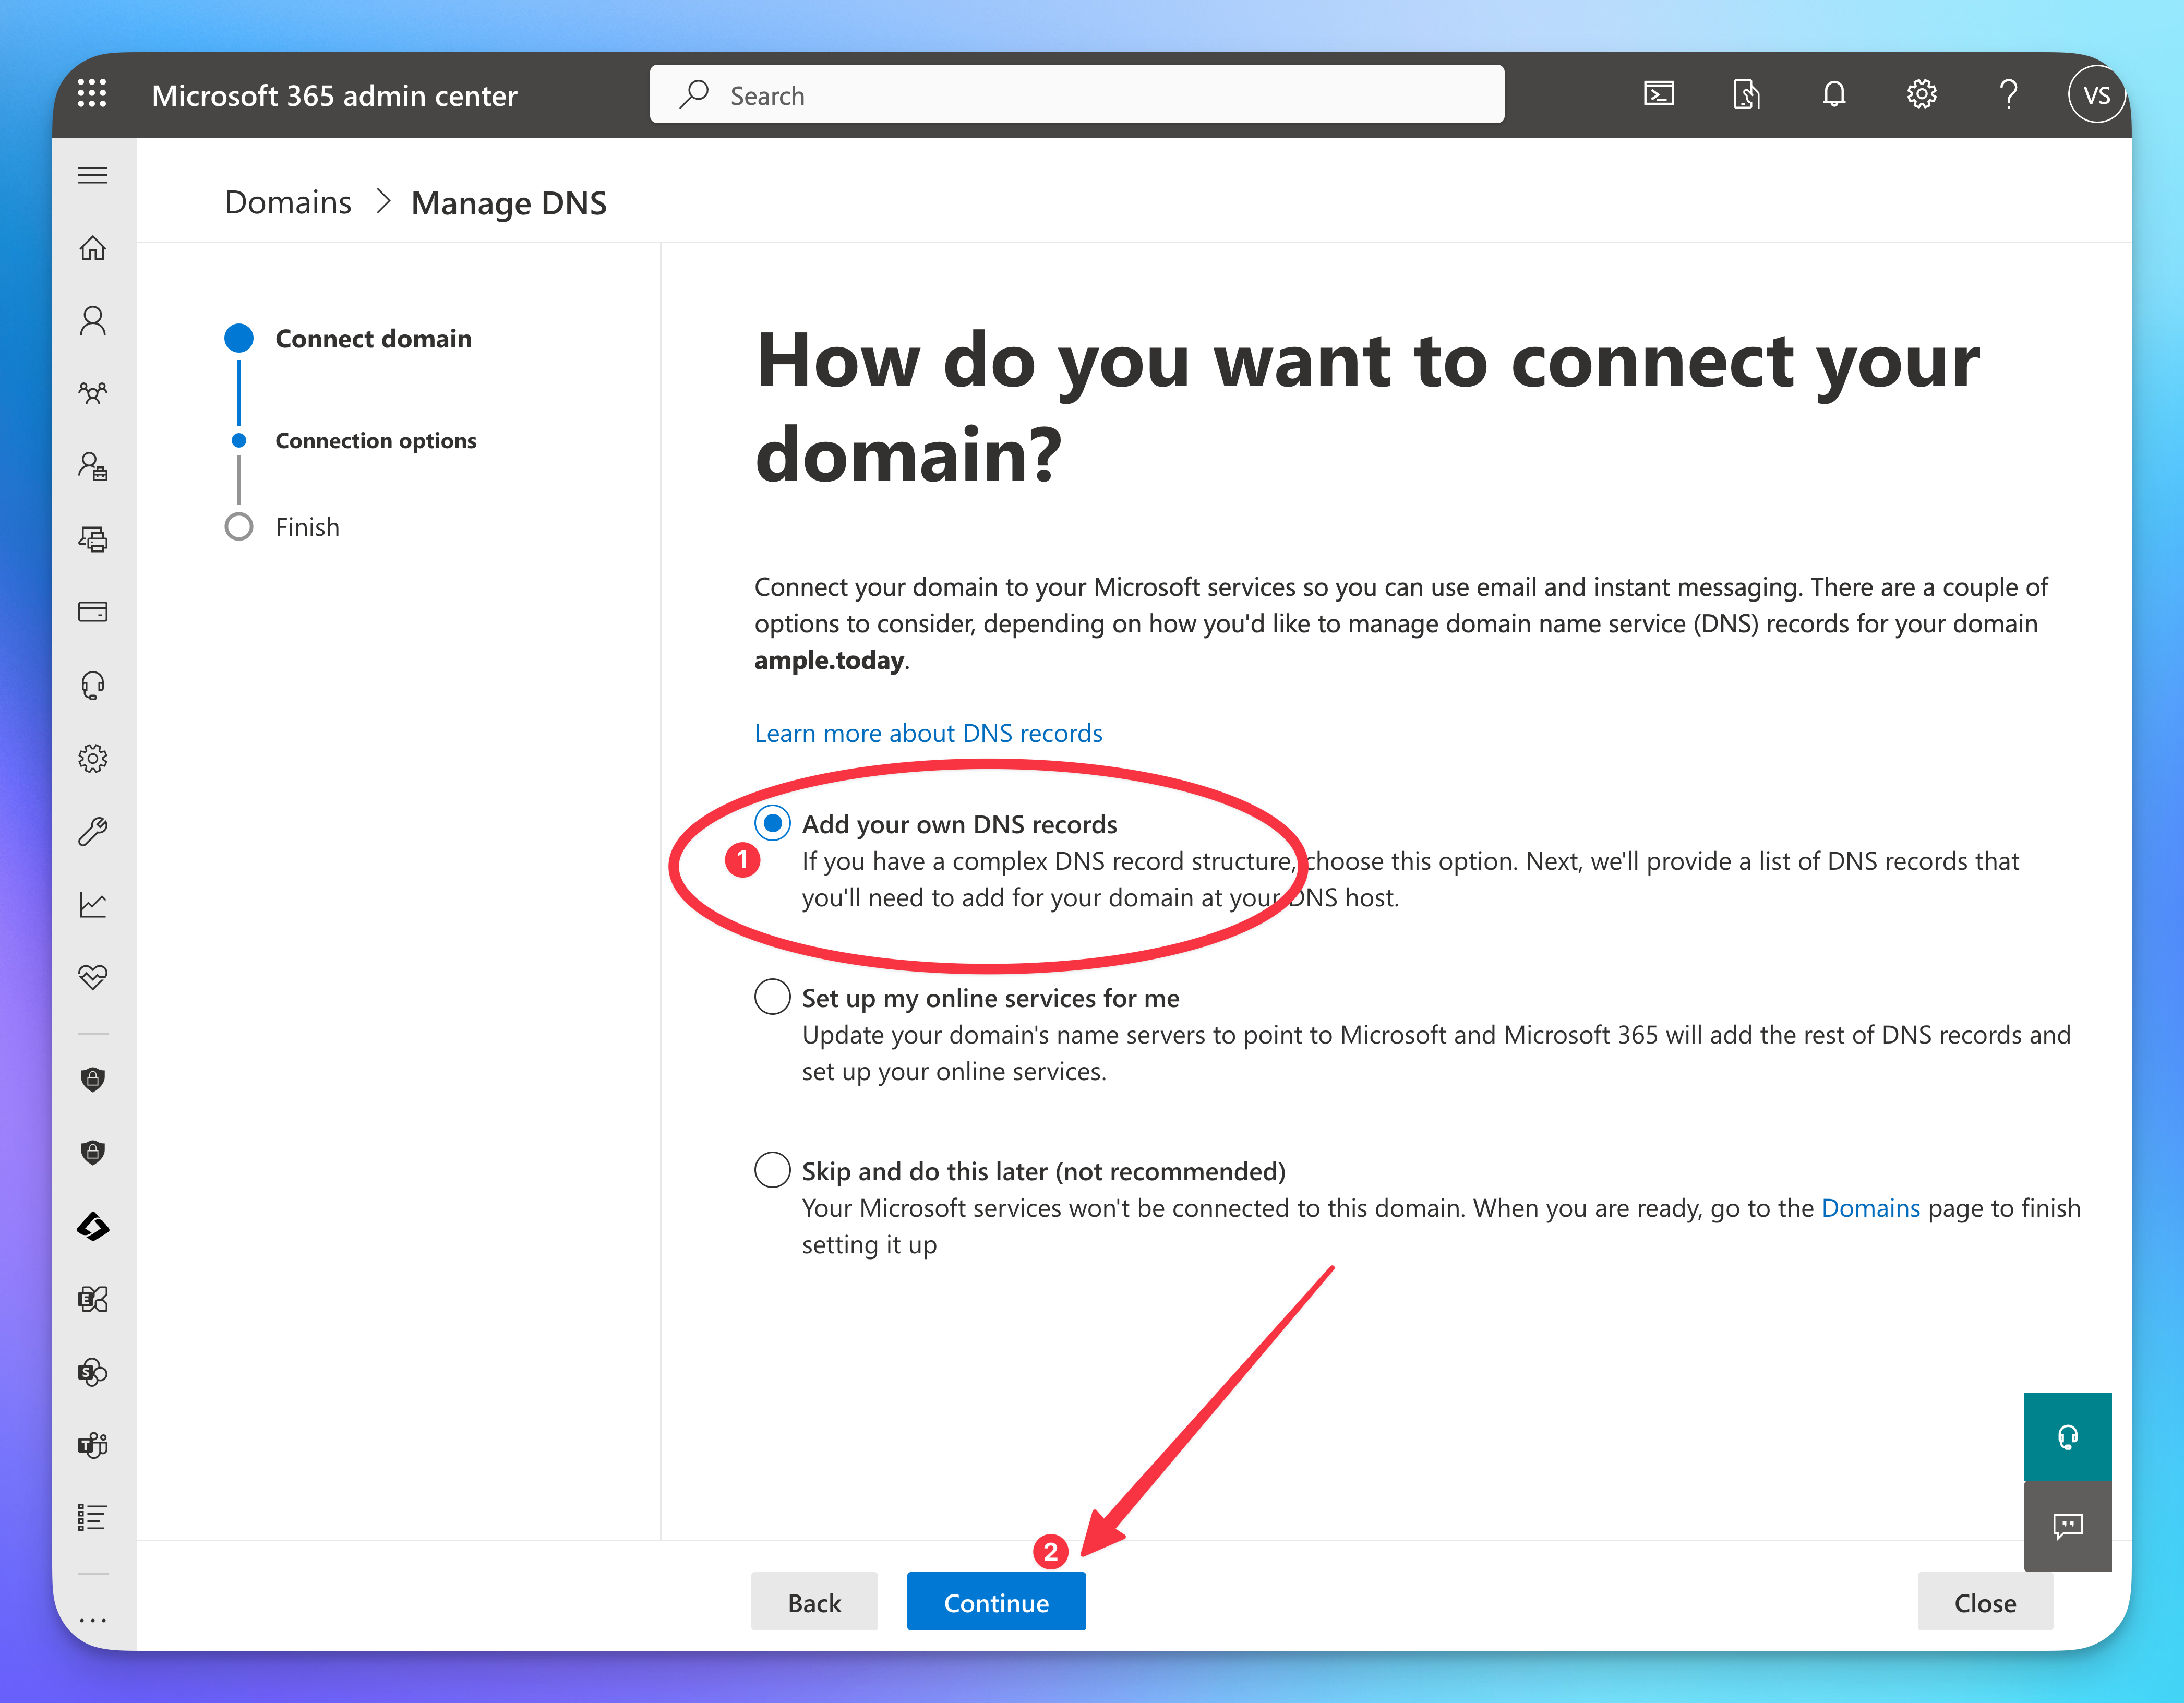This screenshot has width=2184, height=1703.
Task: Click the Continue button
Action: pyautogui.click(x=996, y=1602)
